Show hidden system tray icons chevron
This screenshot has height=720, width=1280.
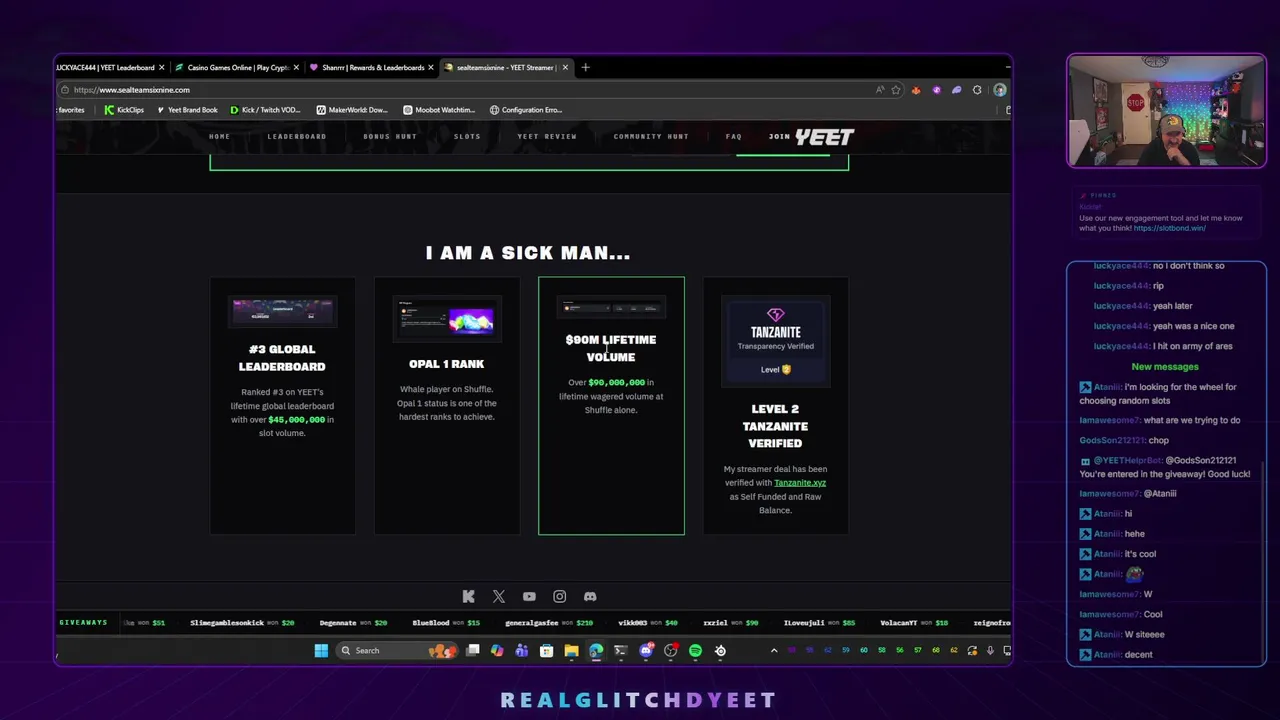[773, 650]
